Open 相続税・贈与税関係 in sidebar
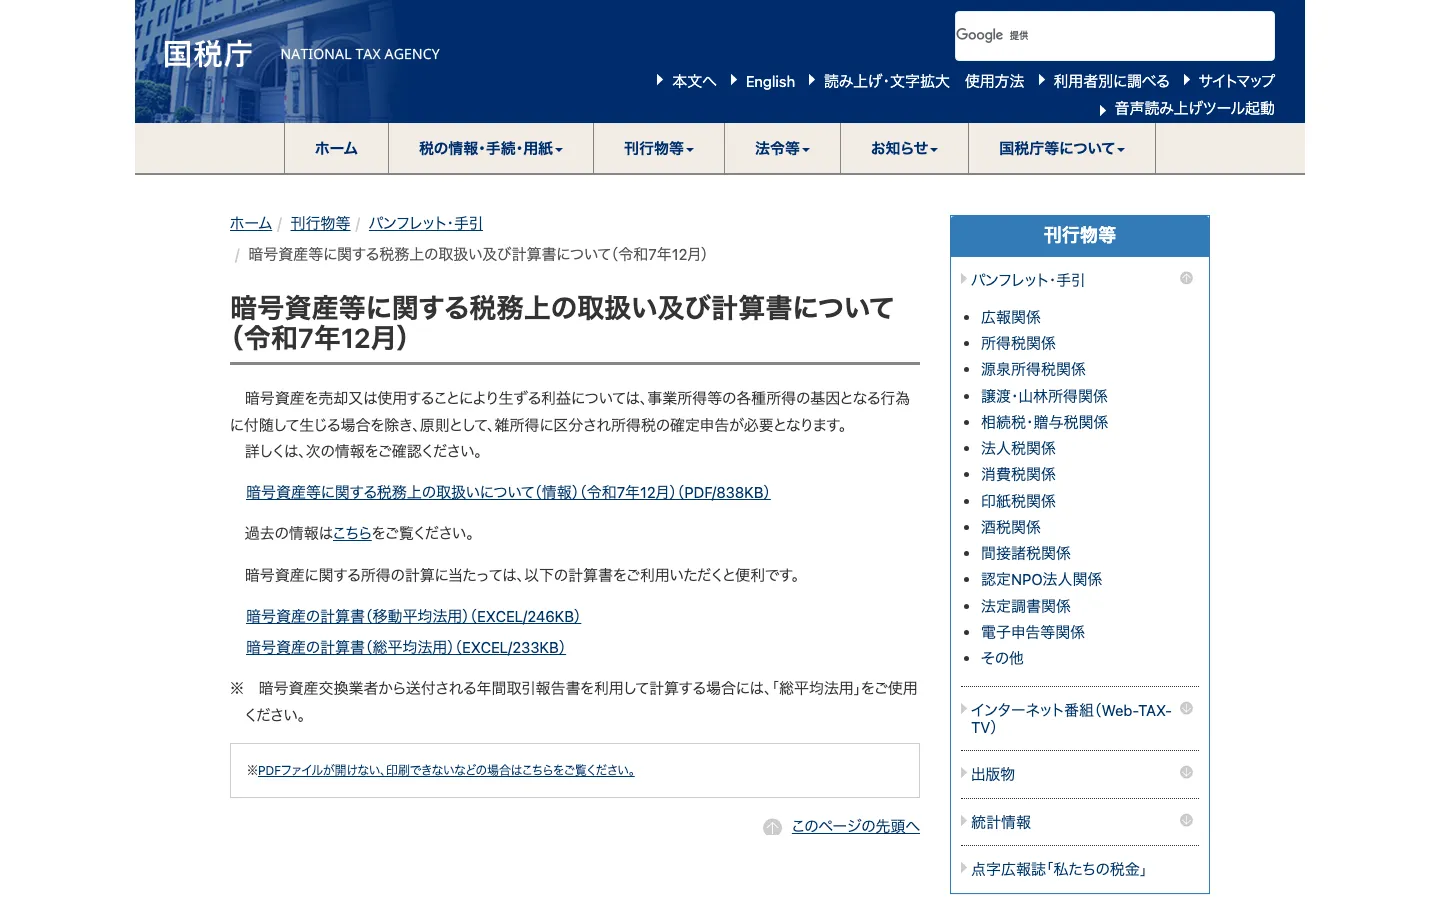Viewport: 1440px width, 900px height. [x=1044, y=422]
